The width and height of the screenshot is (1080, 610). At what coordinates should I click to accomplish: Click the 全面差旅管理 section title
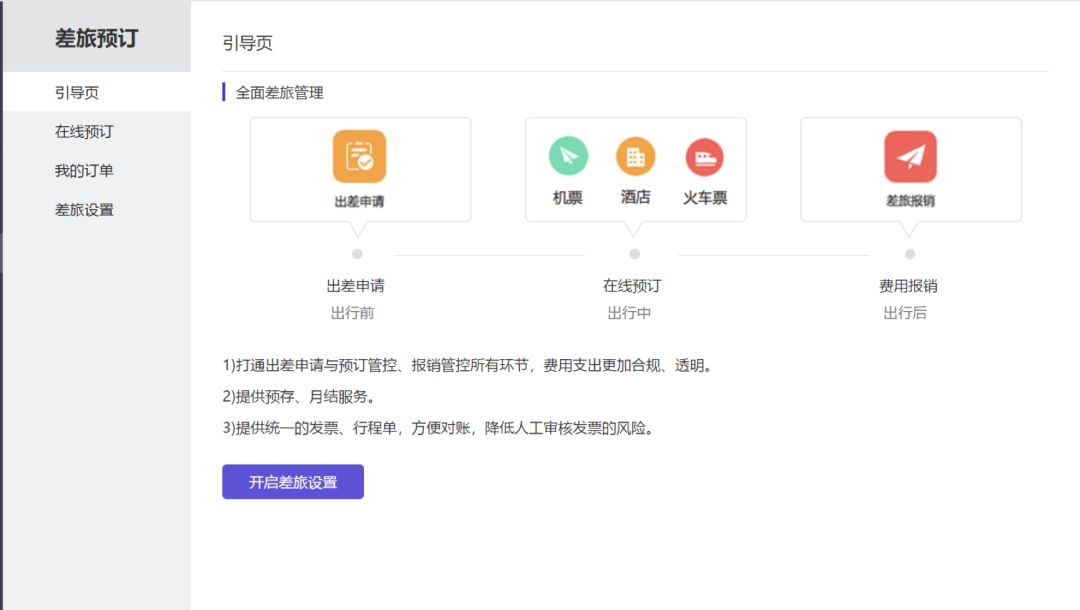[x=279, y=93]
